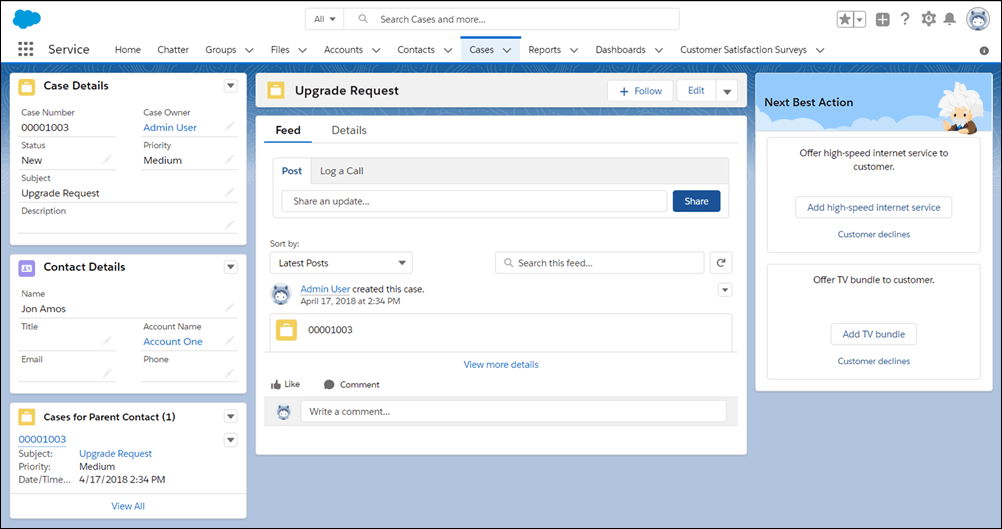Click the Global Actions plus icon

(882, 19)
